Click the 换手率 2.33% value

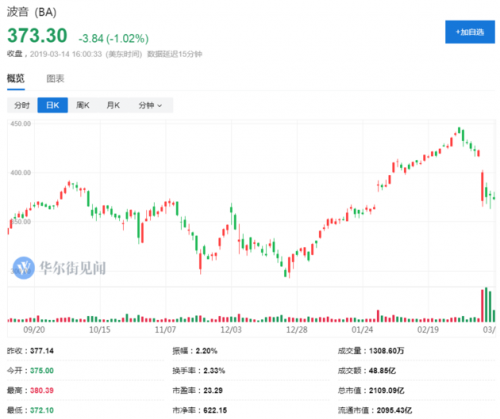tap(214, 371)
